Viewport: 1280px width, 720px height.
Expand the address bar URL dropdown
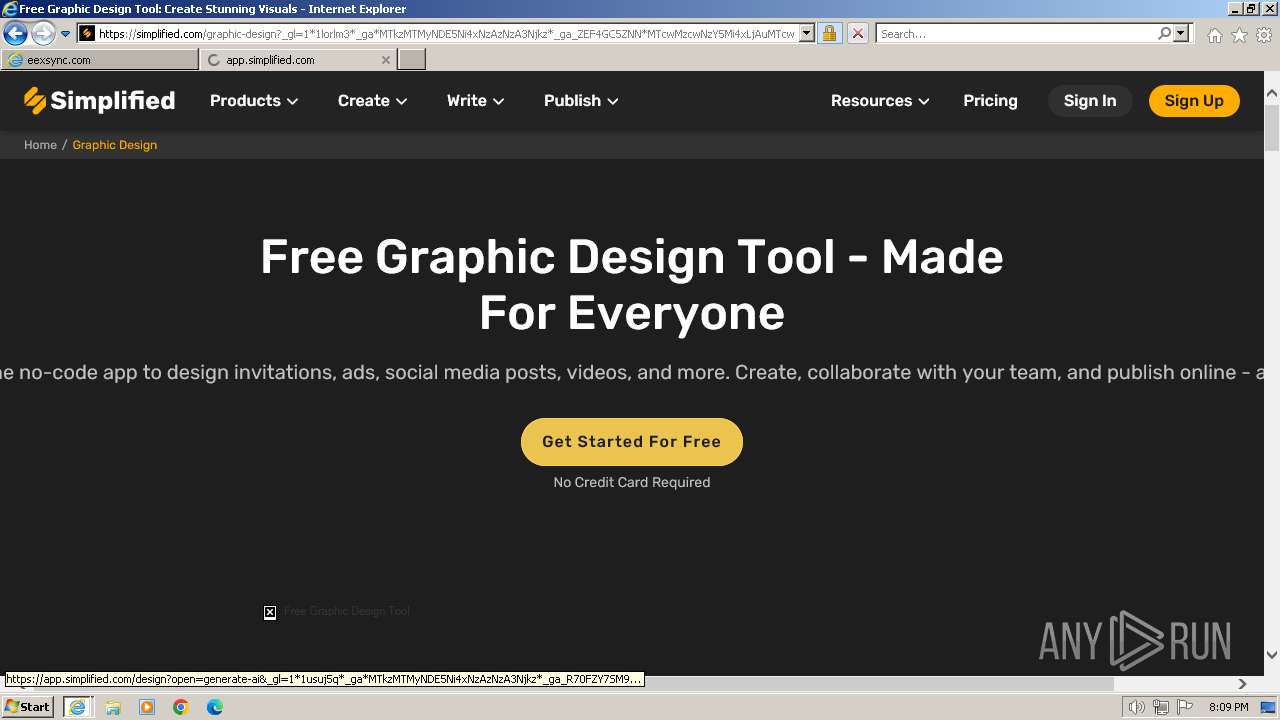(807, 33)
